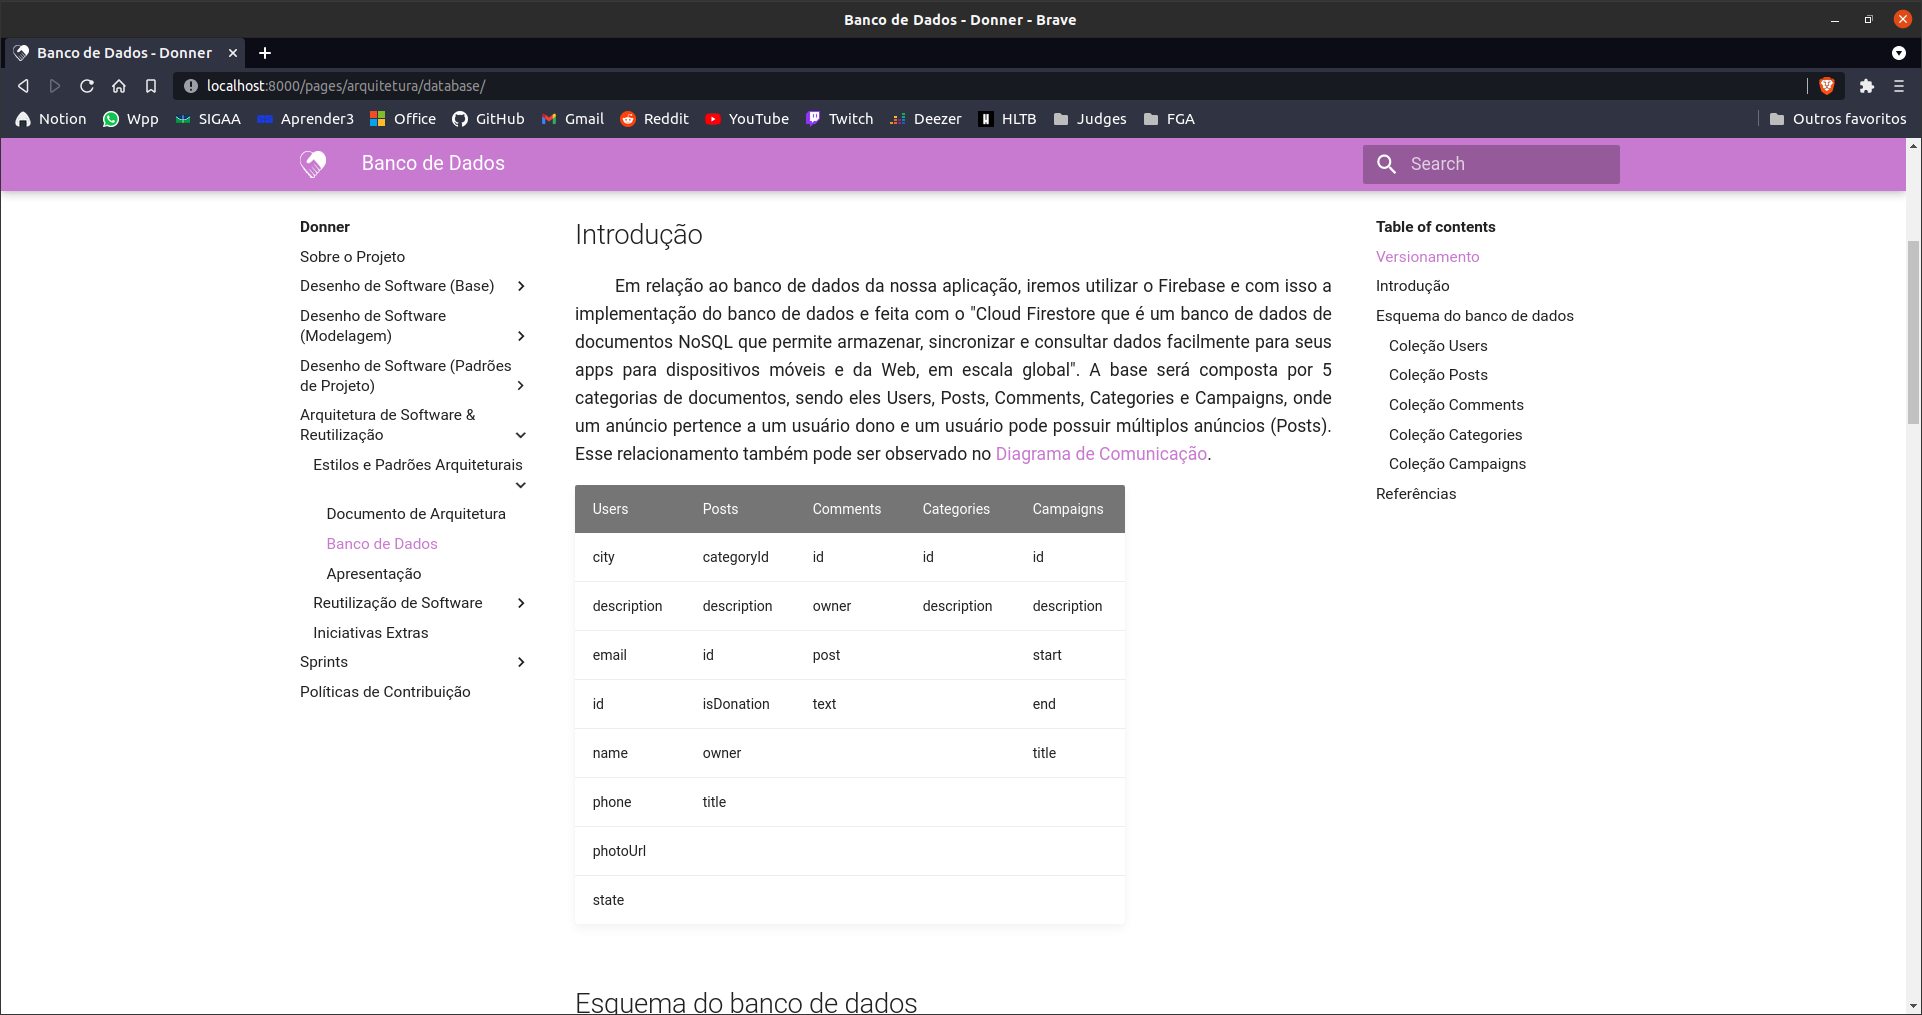Click the Users table column header

coord(610,509)
